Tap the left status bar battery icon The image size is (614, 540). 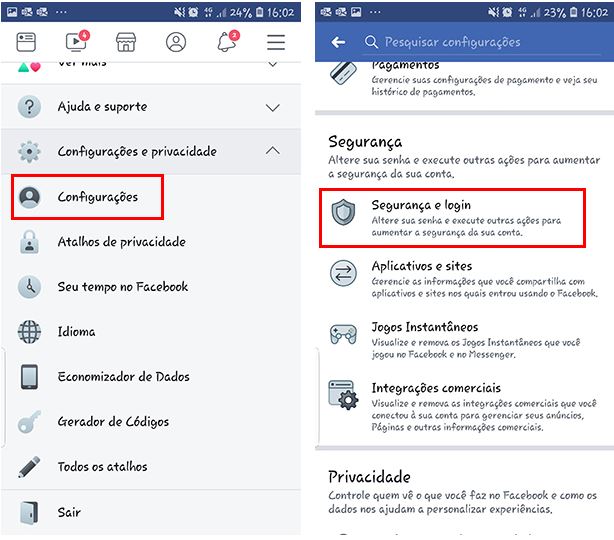[x=259, y=12]
